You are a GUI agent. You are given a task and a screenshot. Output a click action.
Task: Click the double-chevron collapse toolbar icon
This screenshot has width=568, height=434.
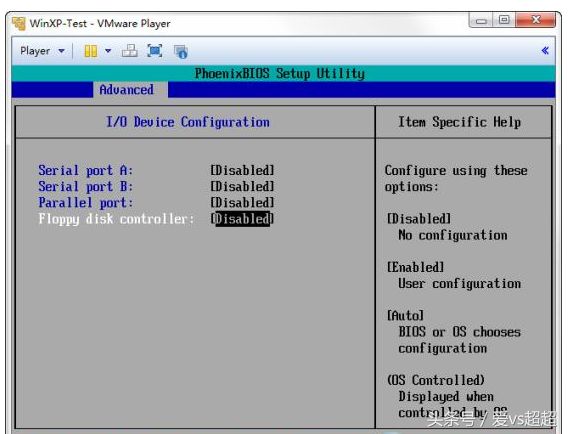(545, 51)
